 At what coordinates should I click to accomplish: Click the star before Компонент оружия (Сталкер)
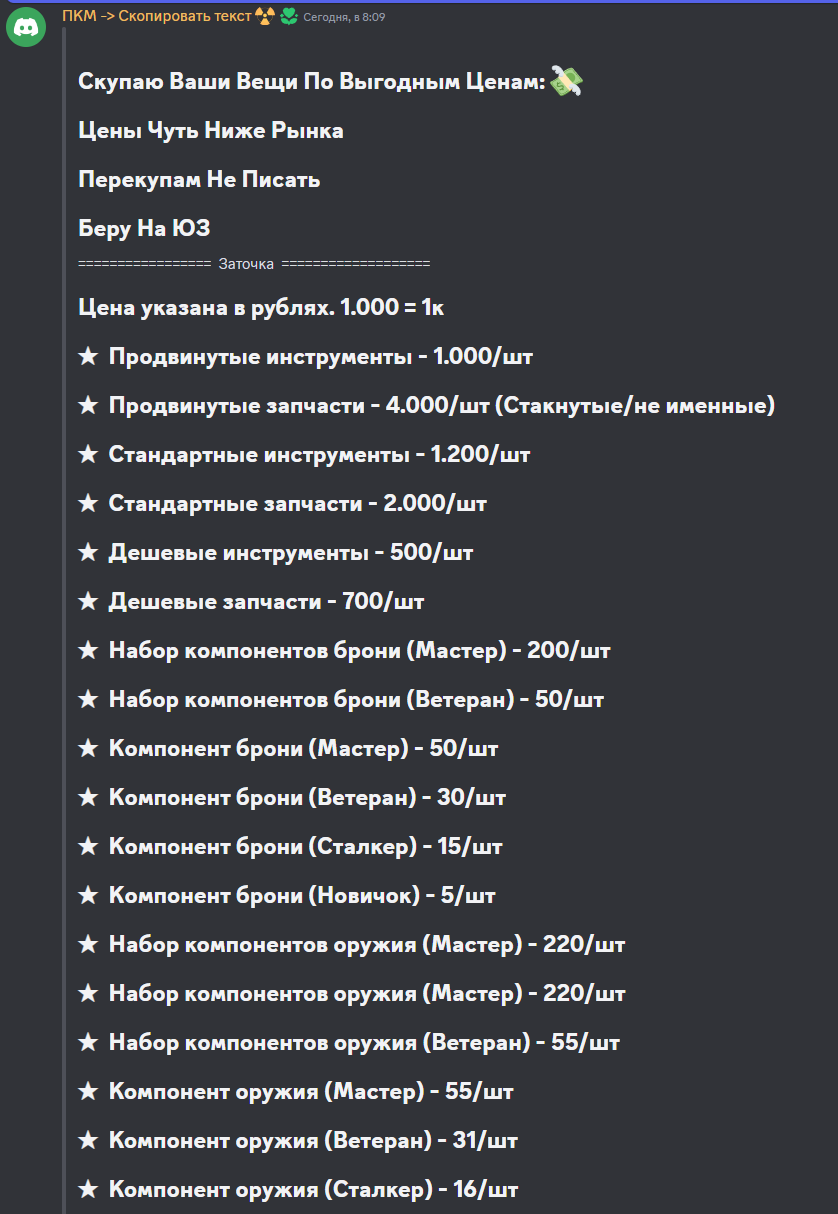coord(88,1190)
